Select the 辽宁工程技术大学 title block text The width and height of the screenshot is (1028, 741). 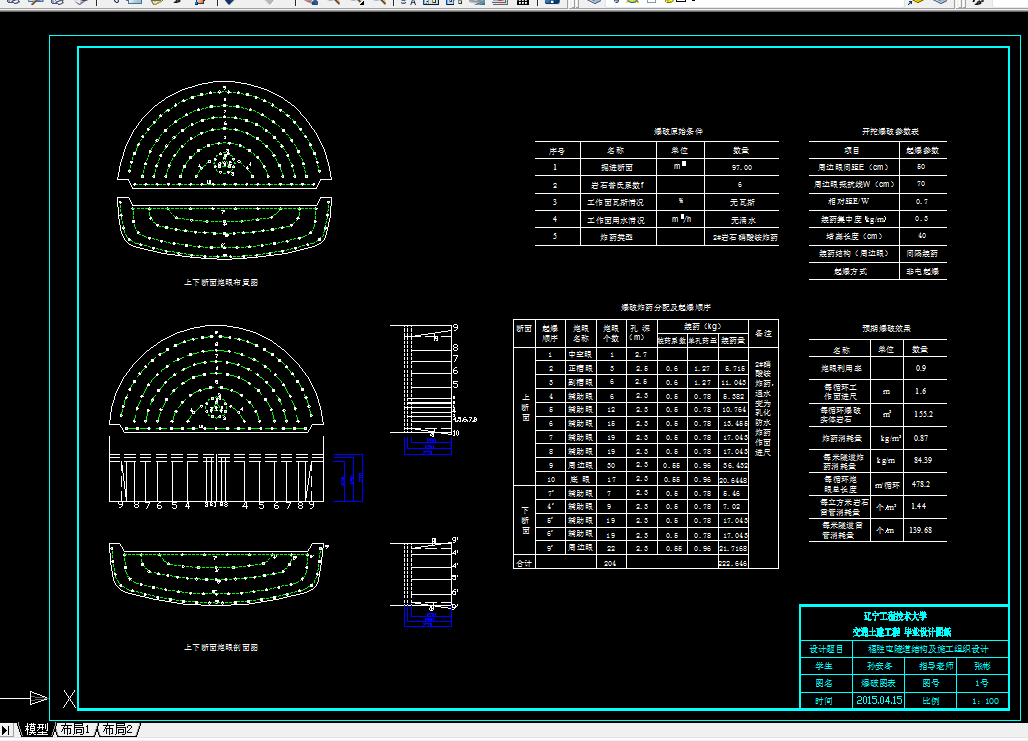[895, 616]
